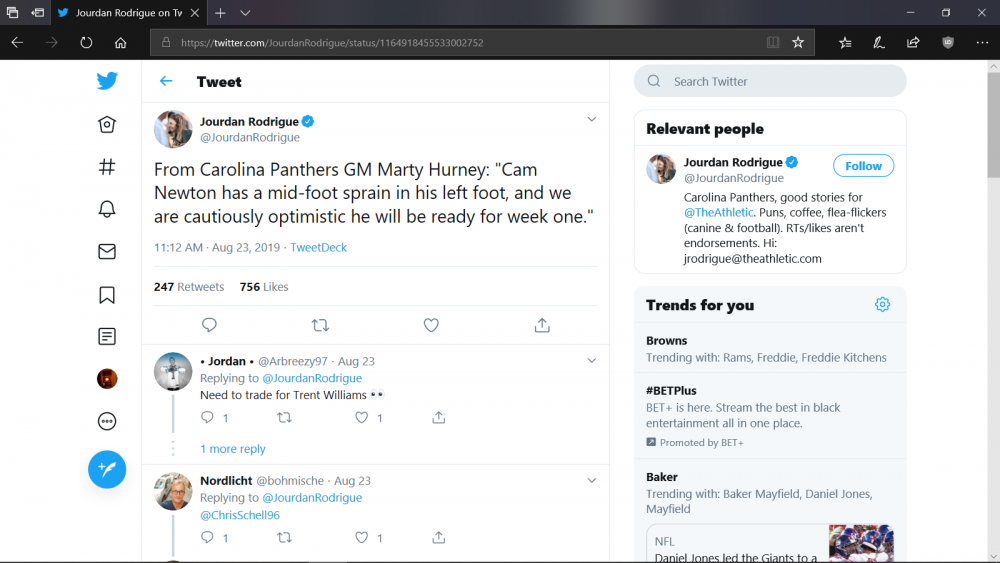The image size is (1000, 563).
Task: Click the page vertical scrollbar thumb
Action: point(994,124)
